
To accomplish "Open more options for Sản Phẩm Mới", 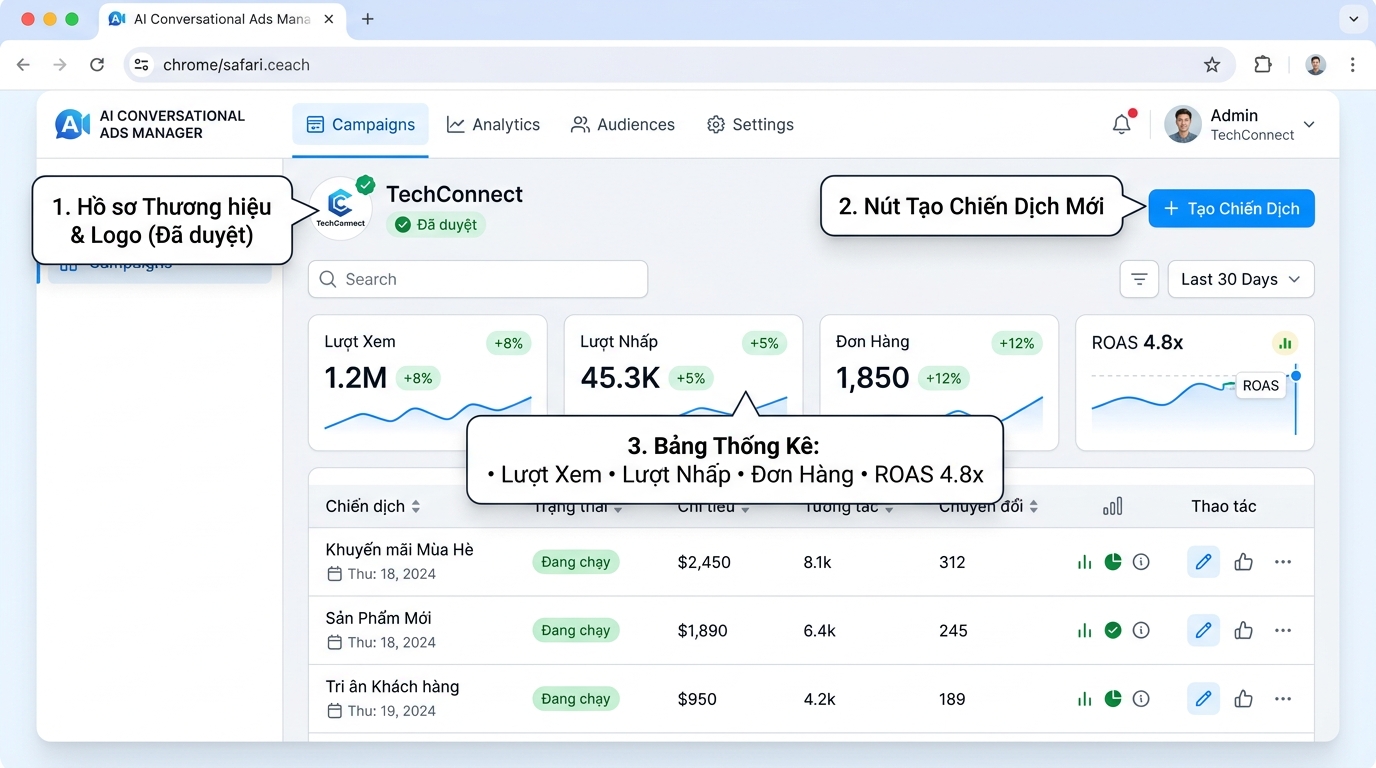I will [x=1283, y=630].
